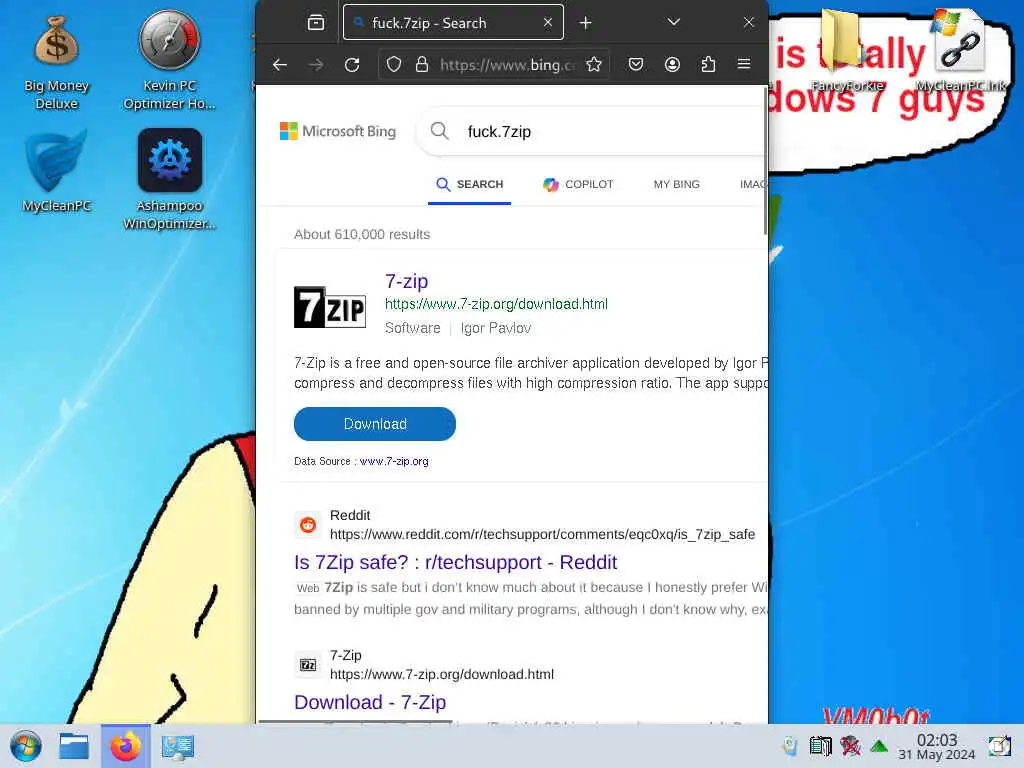The height and width of the screenshot is (768, 1024).
Task: Open MyCleanPC desktop shortcut
Action: tap(56, 171)
